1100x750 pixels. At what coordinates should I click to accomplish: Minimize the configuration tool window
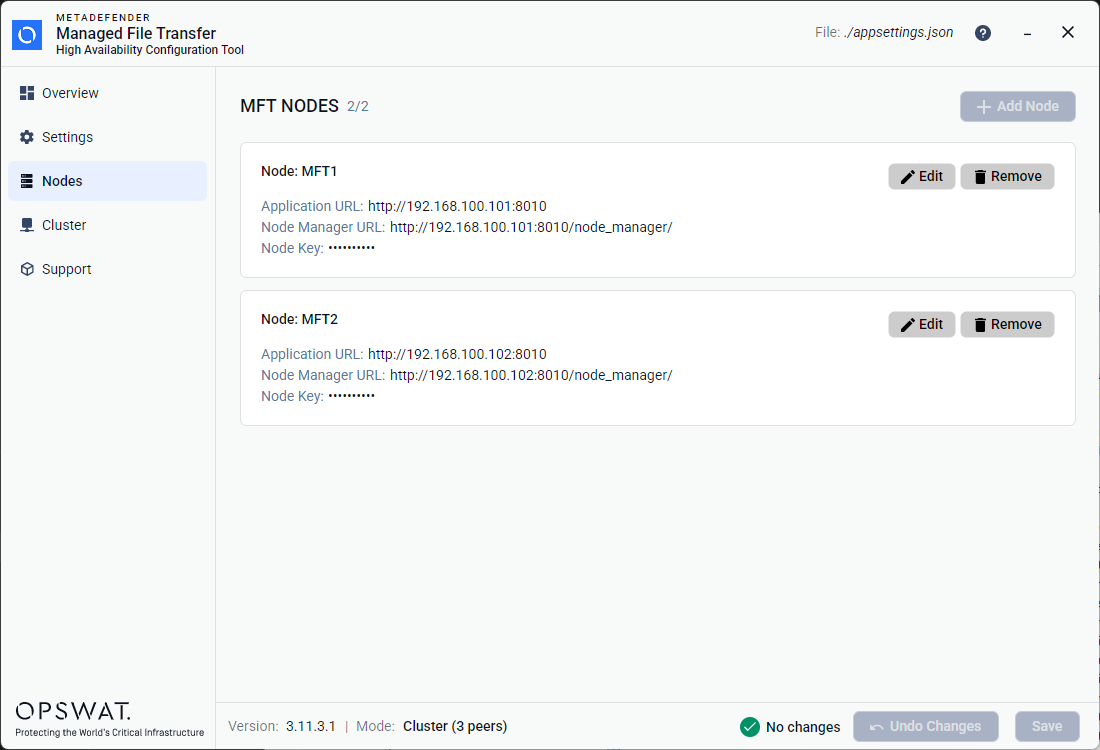(1027, 33)
